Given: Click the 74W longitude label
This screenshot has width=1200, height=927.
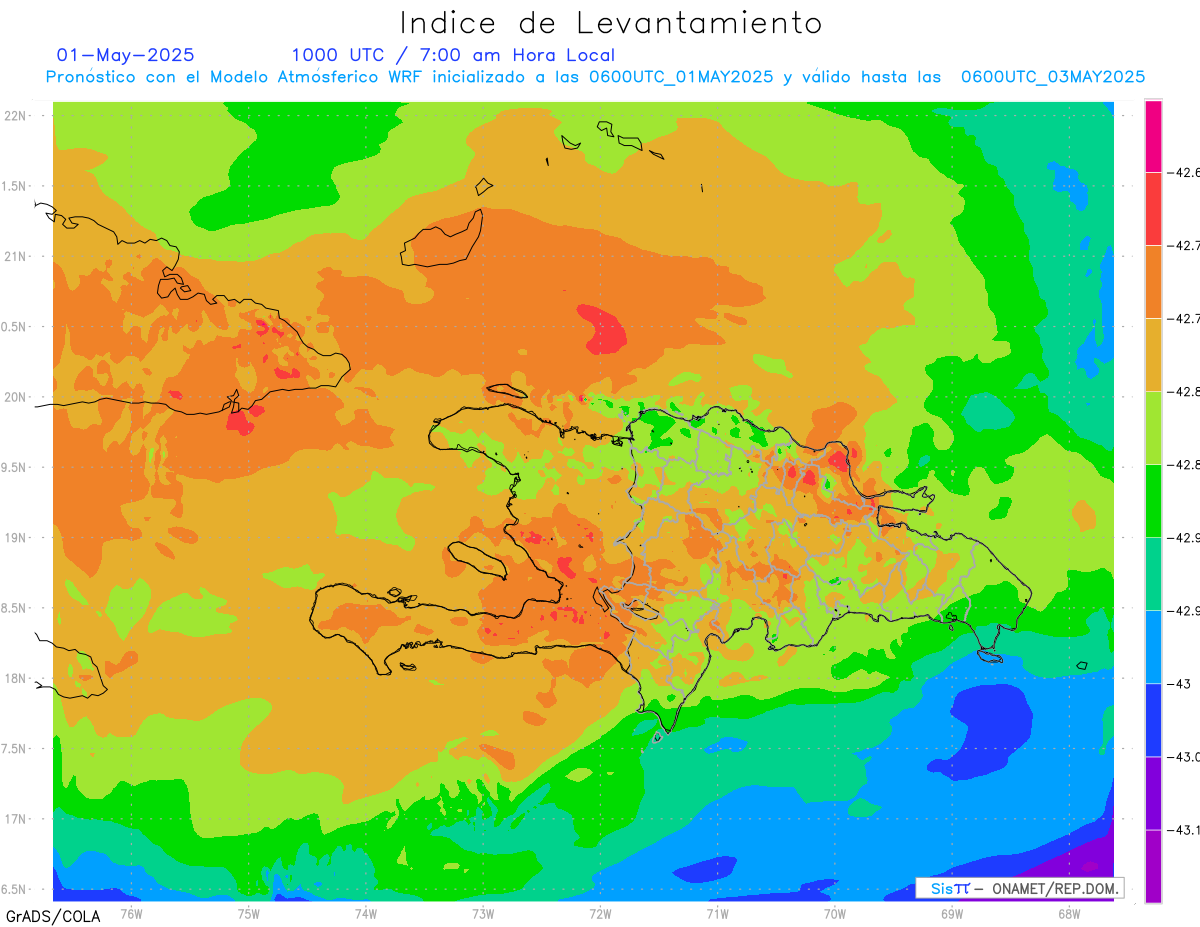Looking at the screenshot, I should click(365, 912).
